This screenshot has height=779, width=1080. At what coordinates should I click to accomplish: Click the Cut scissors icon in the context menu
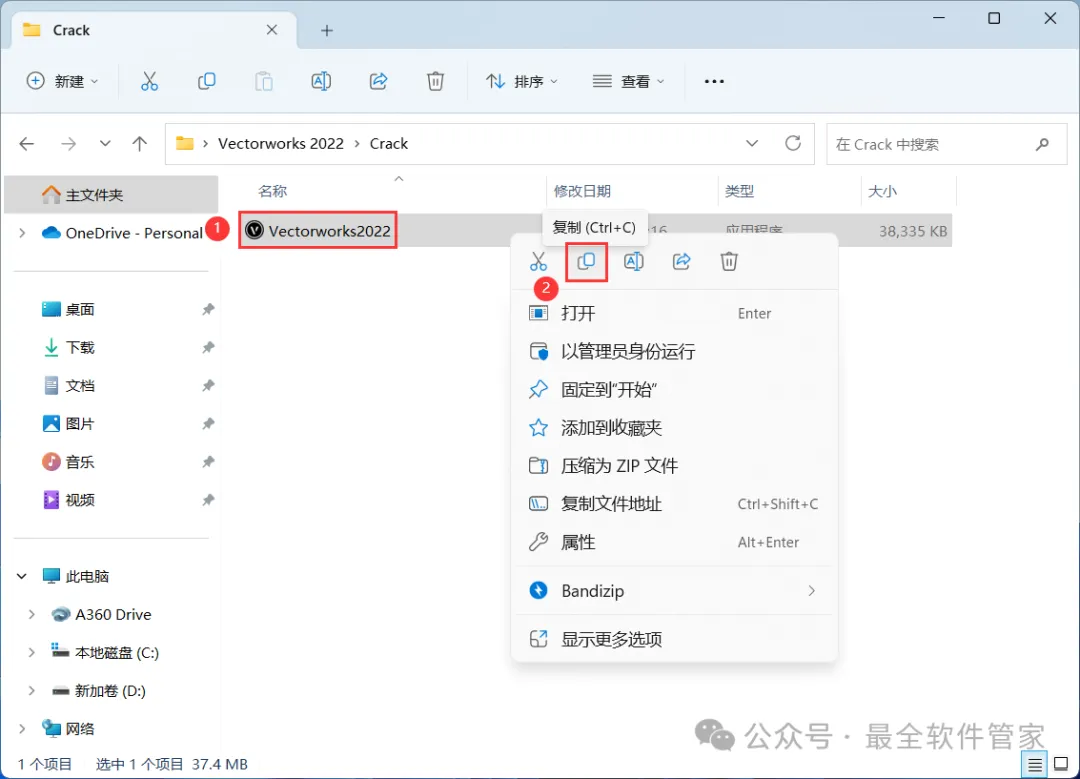(538, 262)
